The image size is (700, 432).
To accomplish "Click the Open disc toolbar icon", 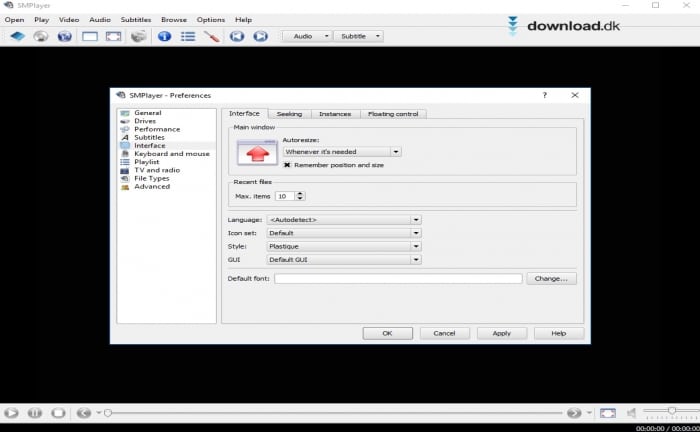I will click(41, 36).
